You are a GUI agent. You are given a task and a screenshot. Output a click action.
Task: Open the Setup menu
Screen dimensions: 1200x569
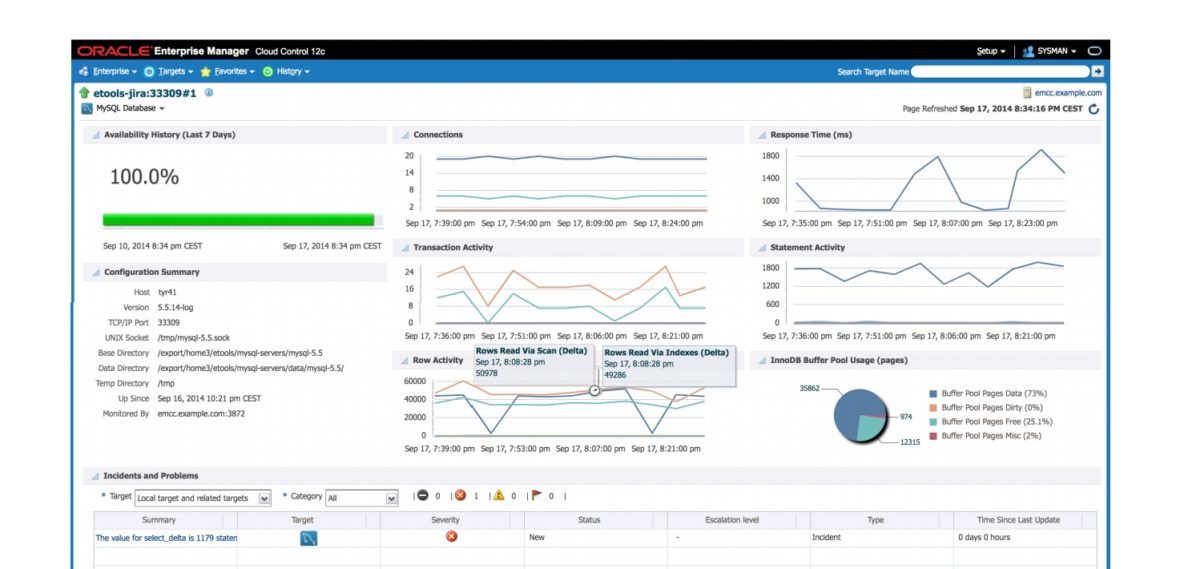click(990, 51)
